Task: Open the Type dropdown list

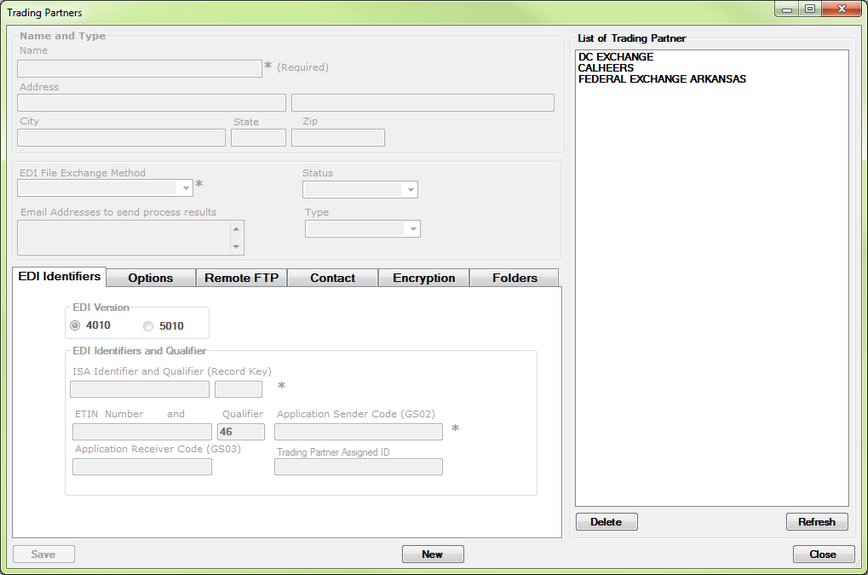Action: point(412,229)
